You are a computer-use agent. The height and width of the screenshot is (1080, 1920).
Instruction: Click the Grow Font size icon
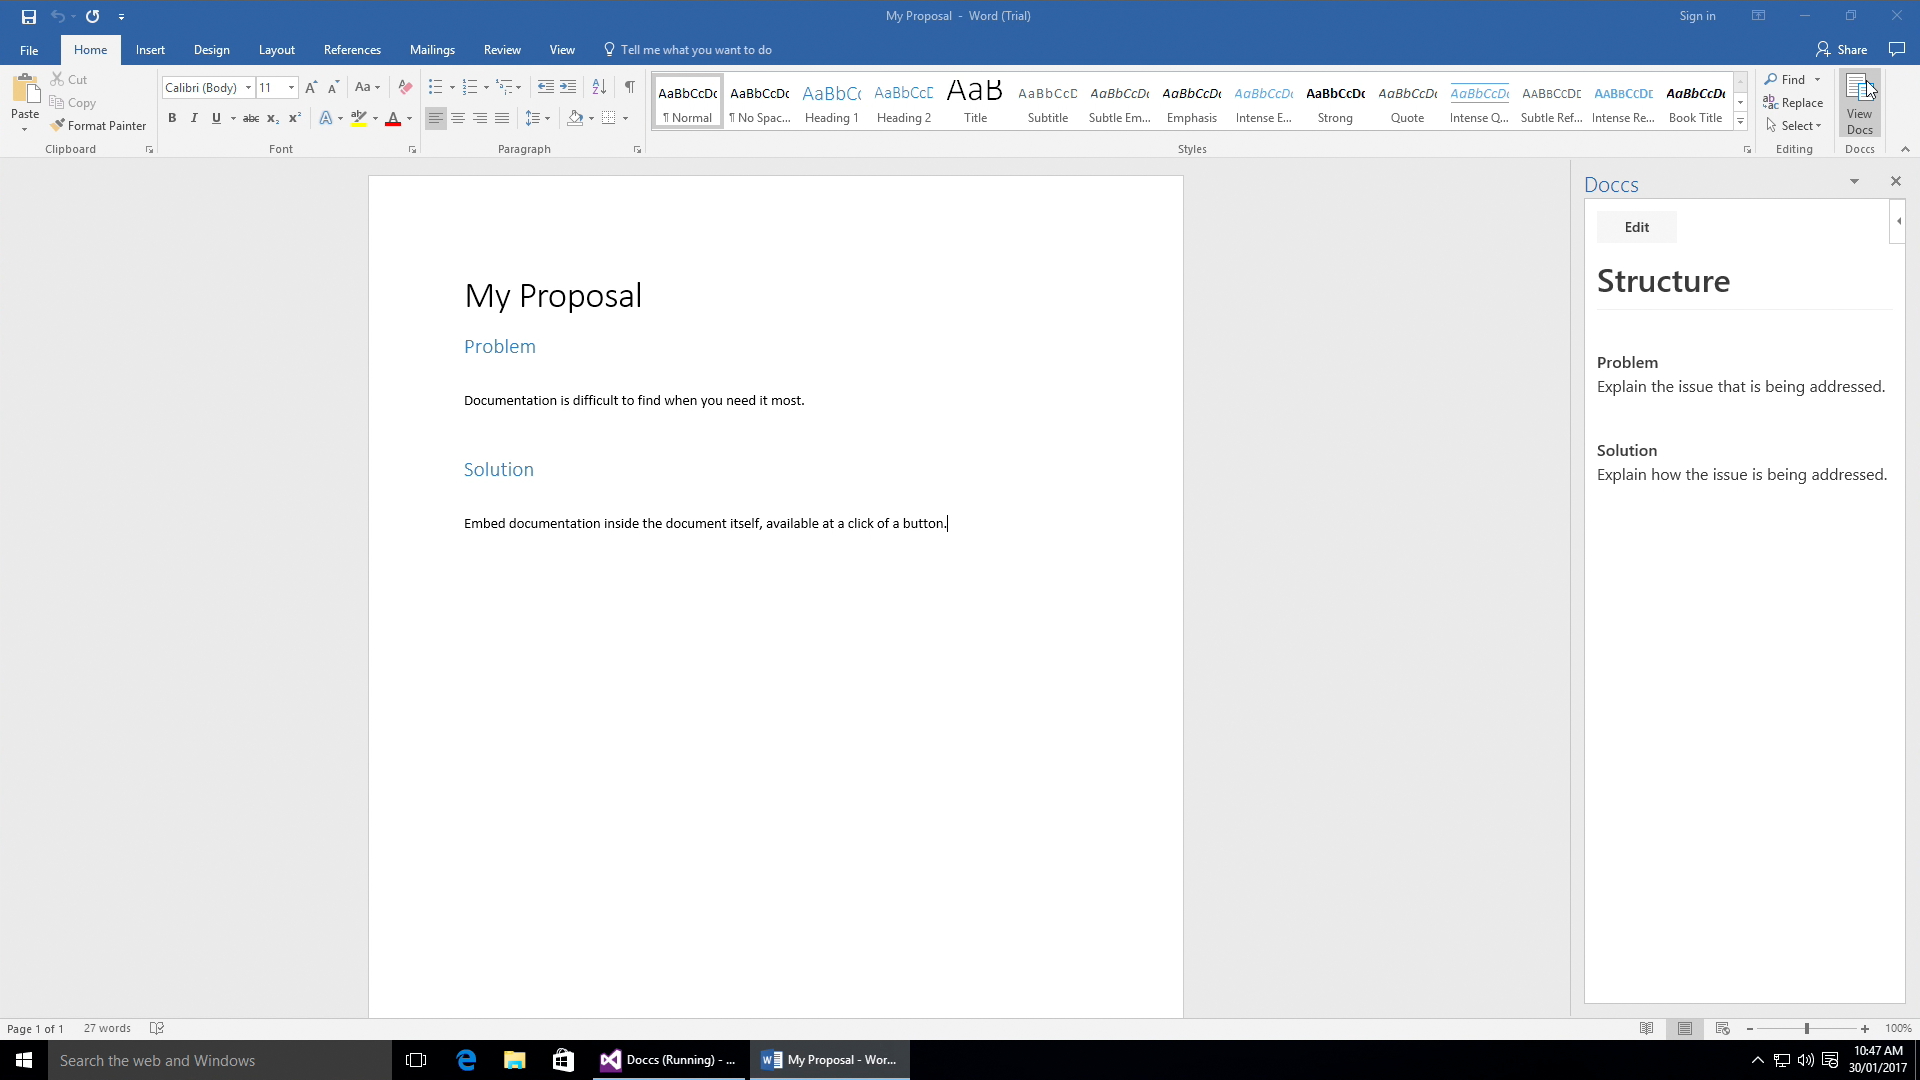[x=311, y=87]
